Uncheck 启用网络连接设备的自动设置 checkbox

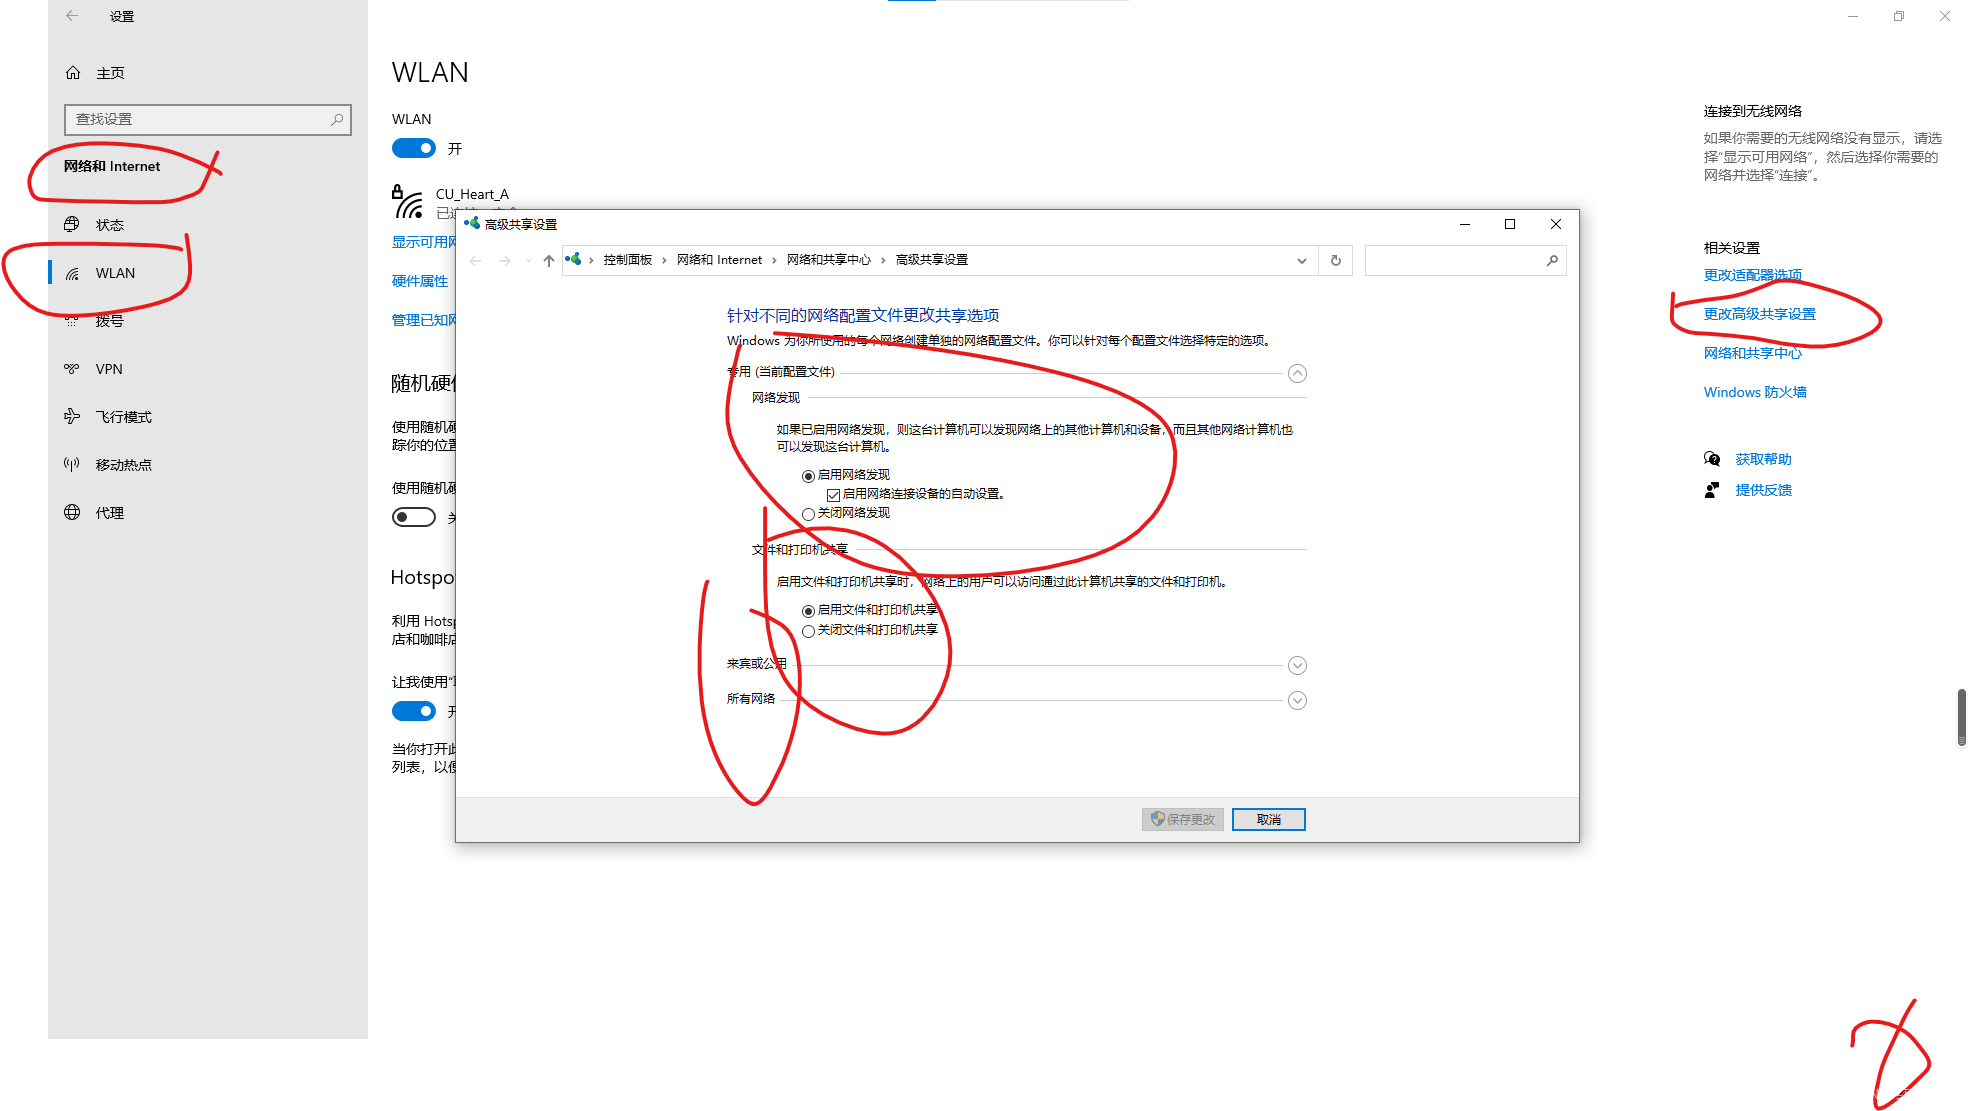pyautogui.click(x=833, y=495)
